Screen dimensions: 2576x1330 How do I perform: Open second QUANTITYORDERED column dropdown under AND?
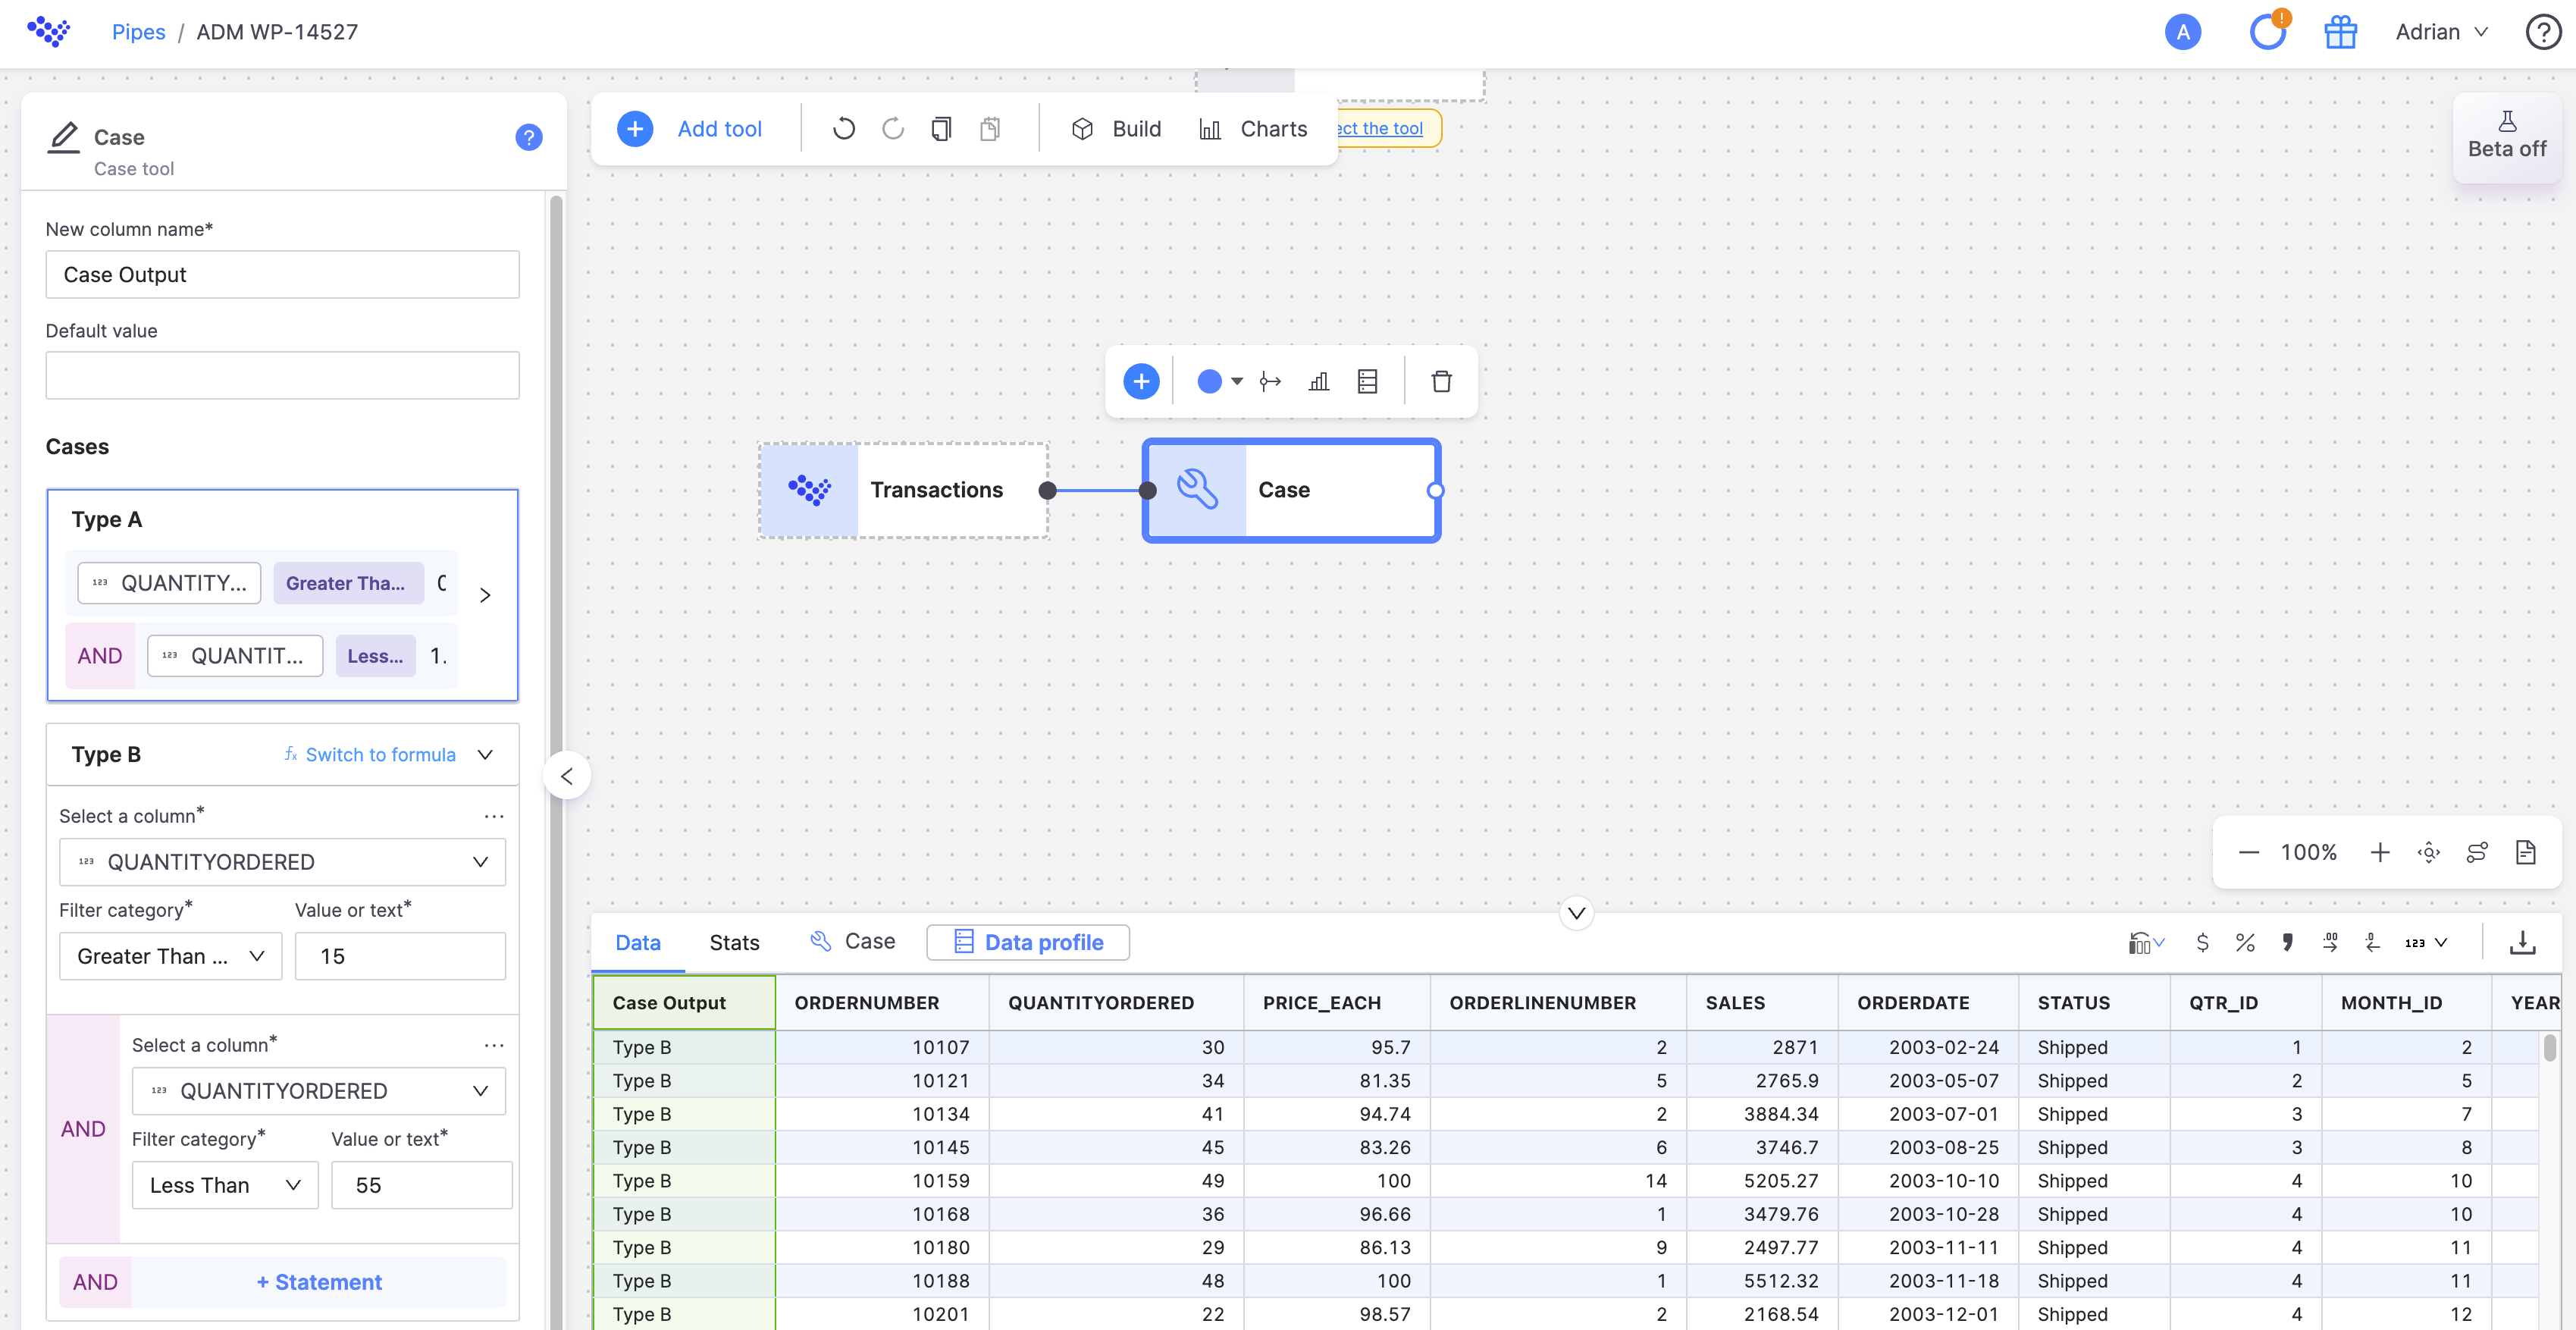coord(319,1091)
